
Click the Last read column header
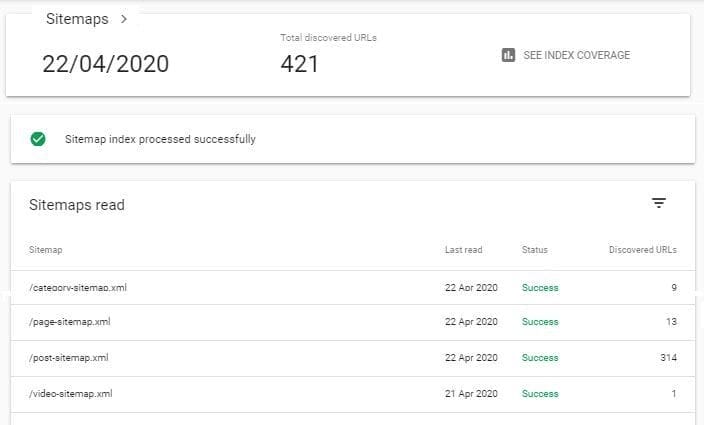point(465,250)
